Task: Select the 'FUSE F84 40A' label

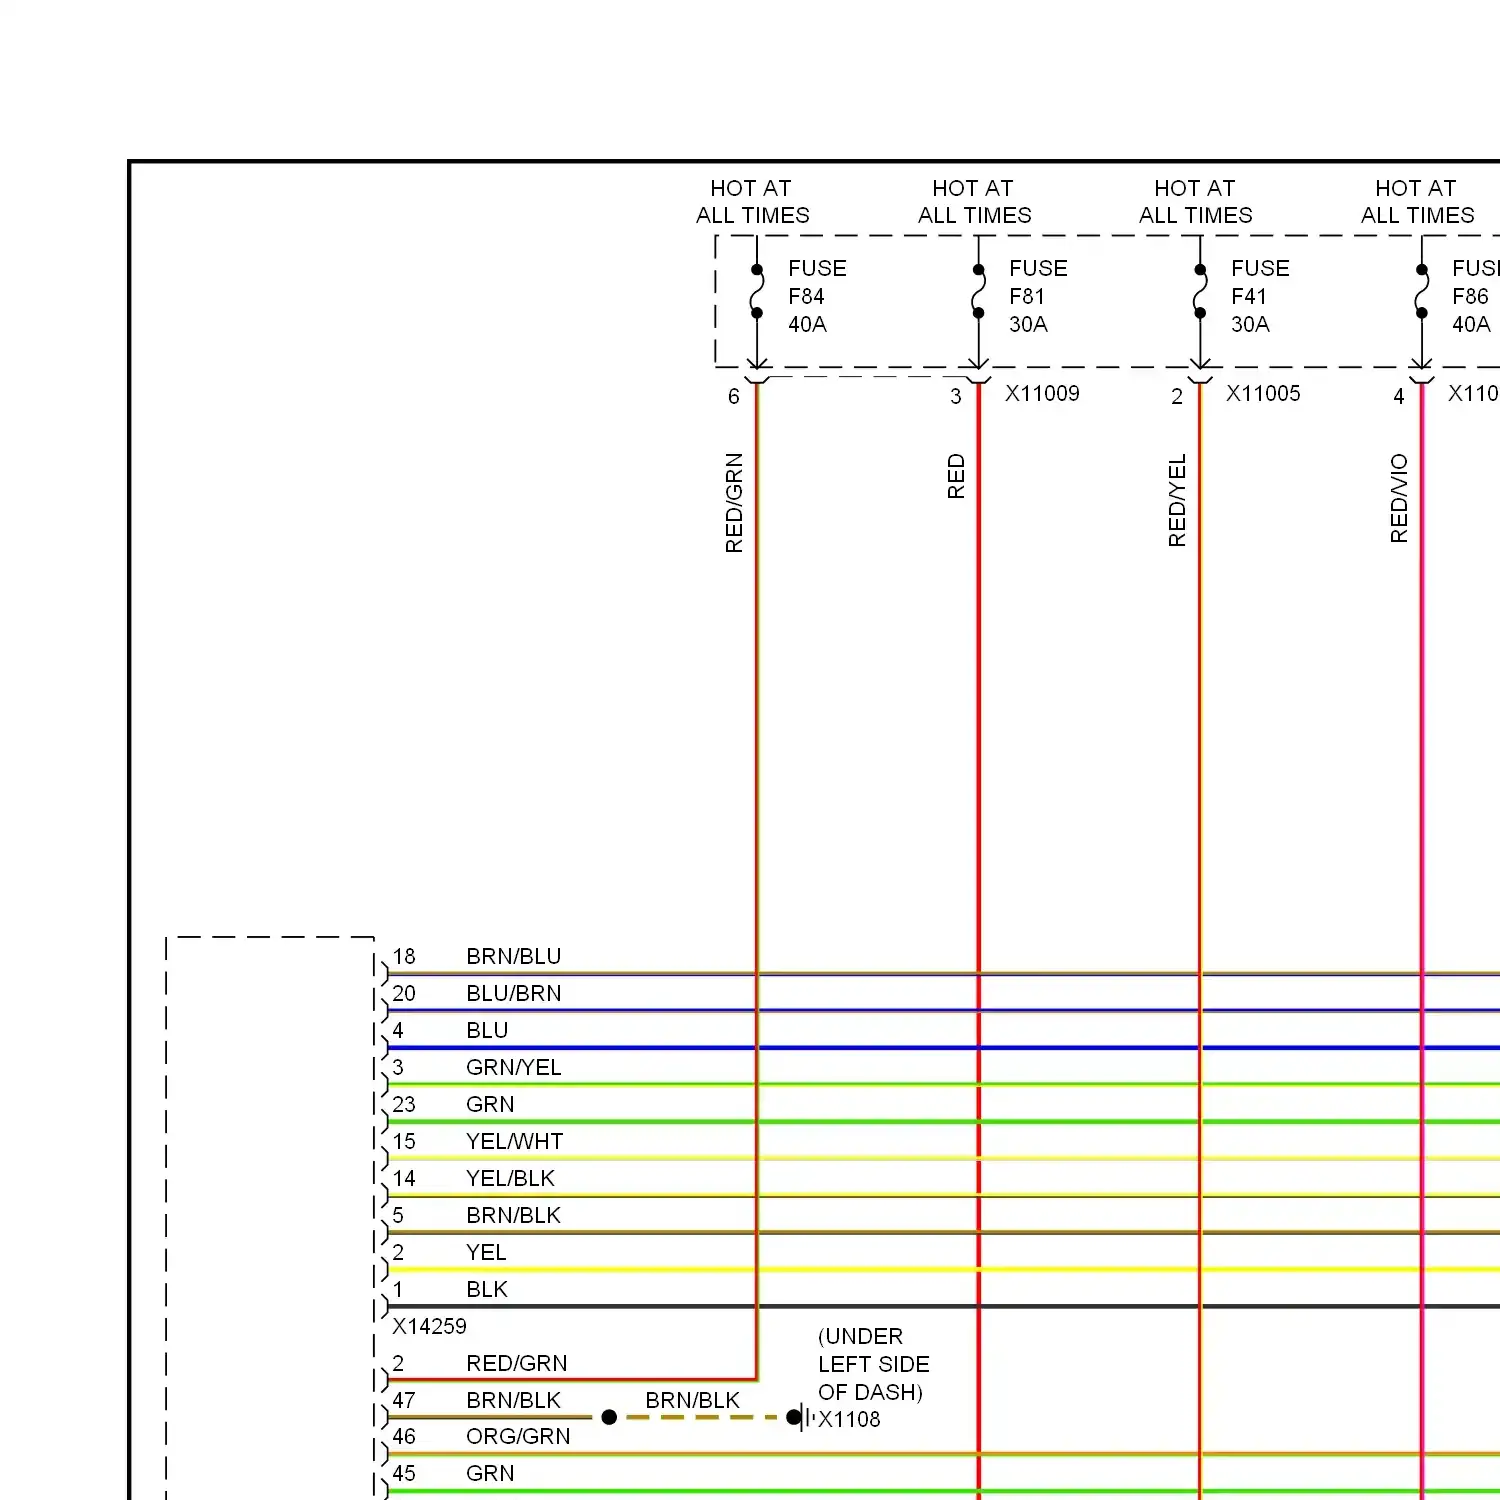Action: pyautogui.click(x=817, y=296)
